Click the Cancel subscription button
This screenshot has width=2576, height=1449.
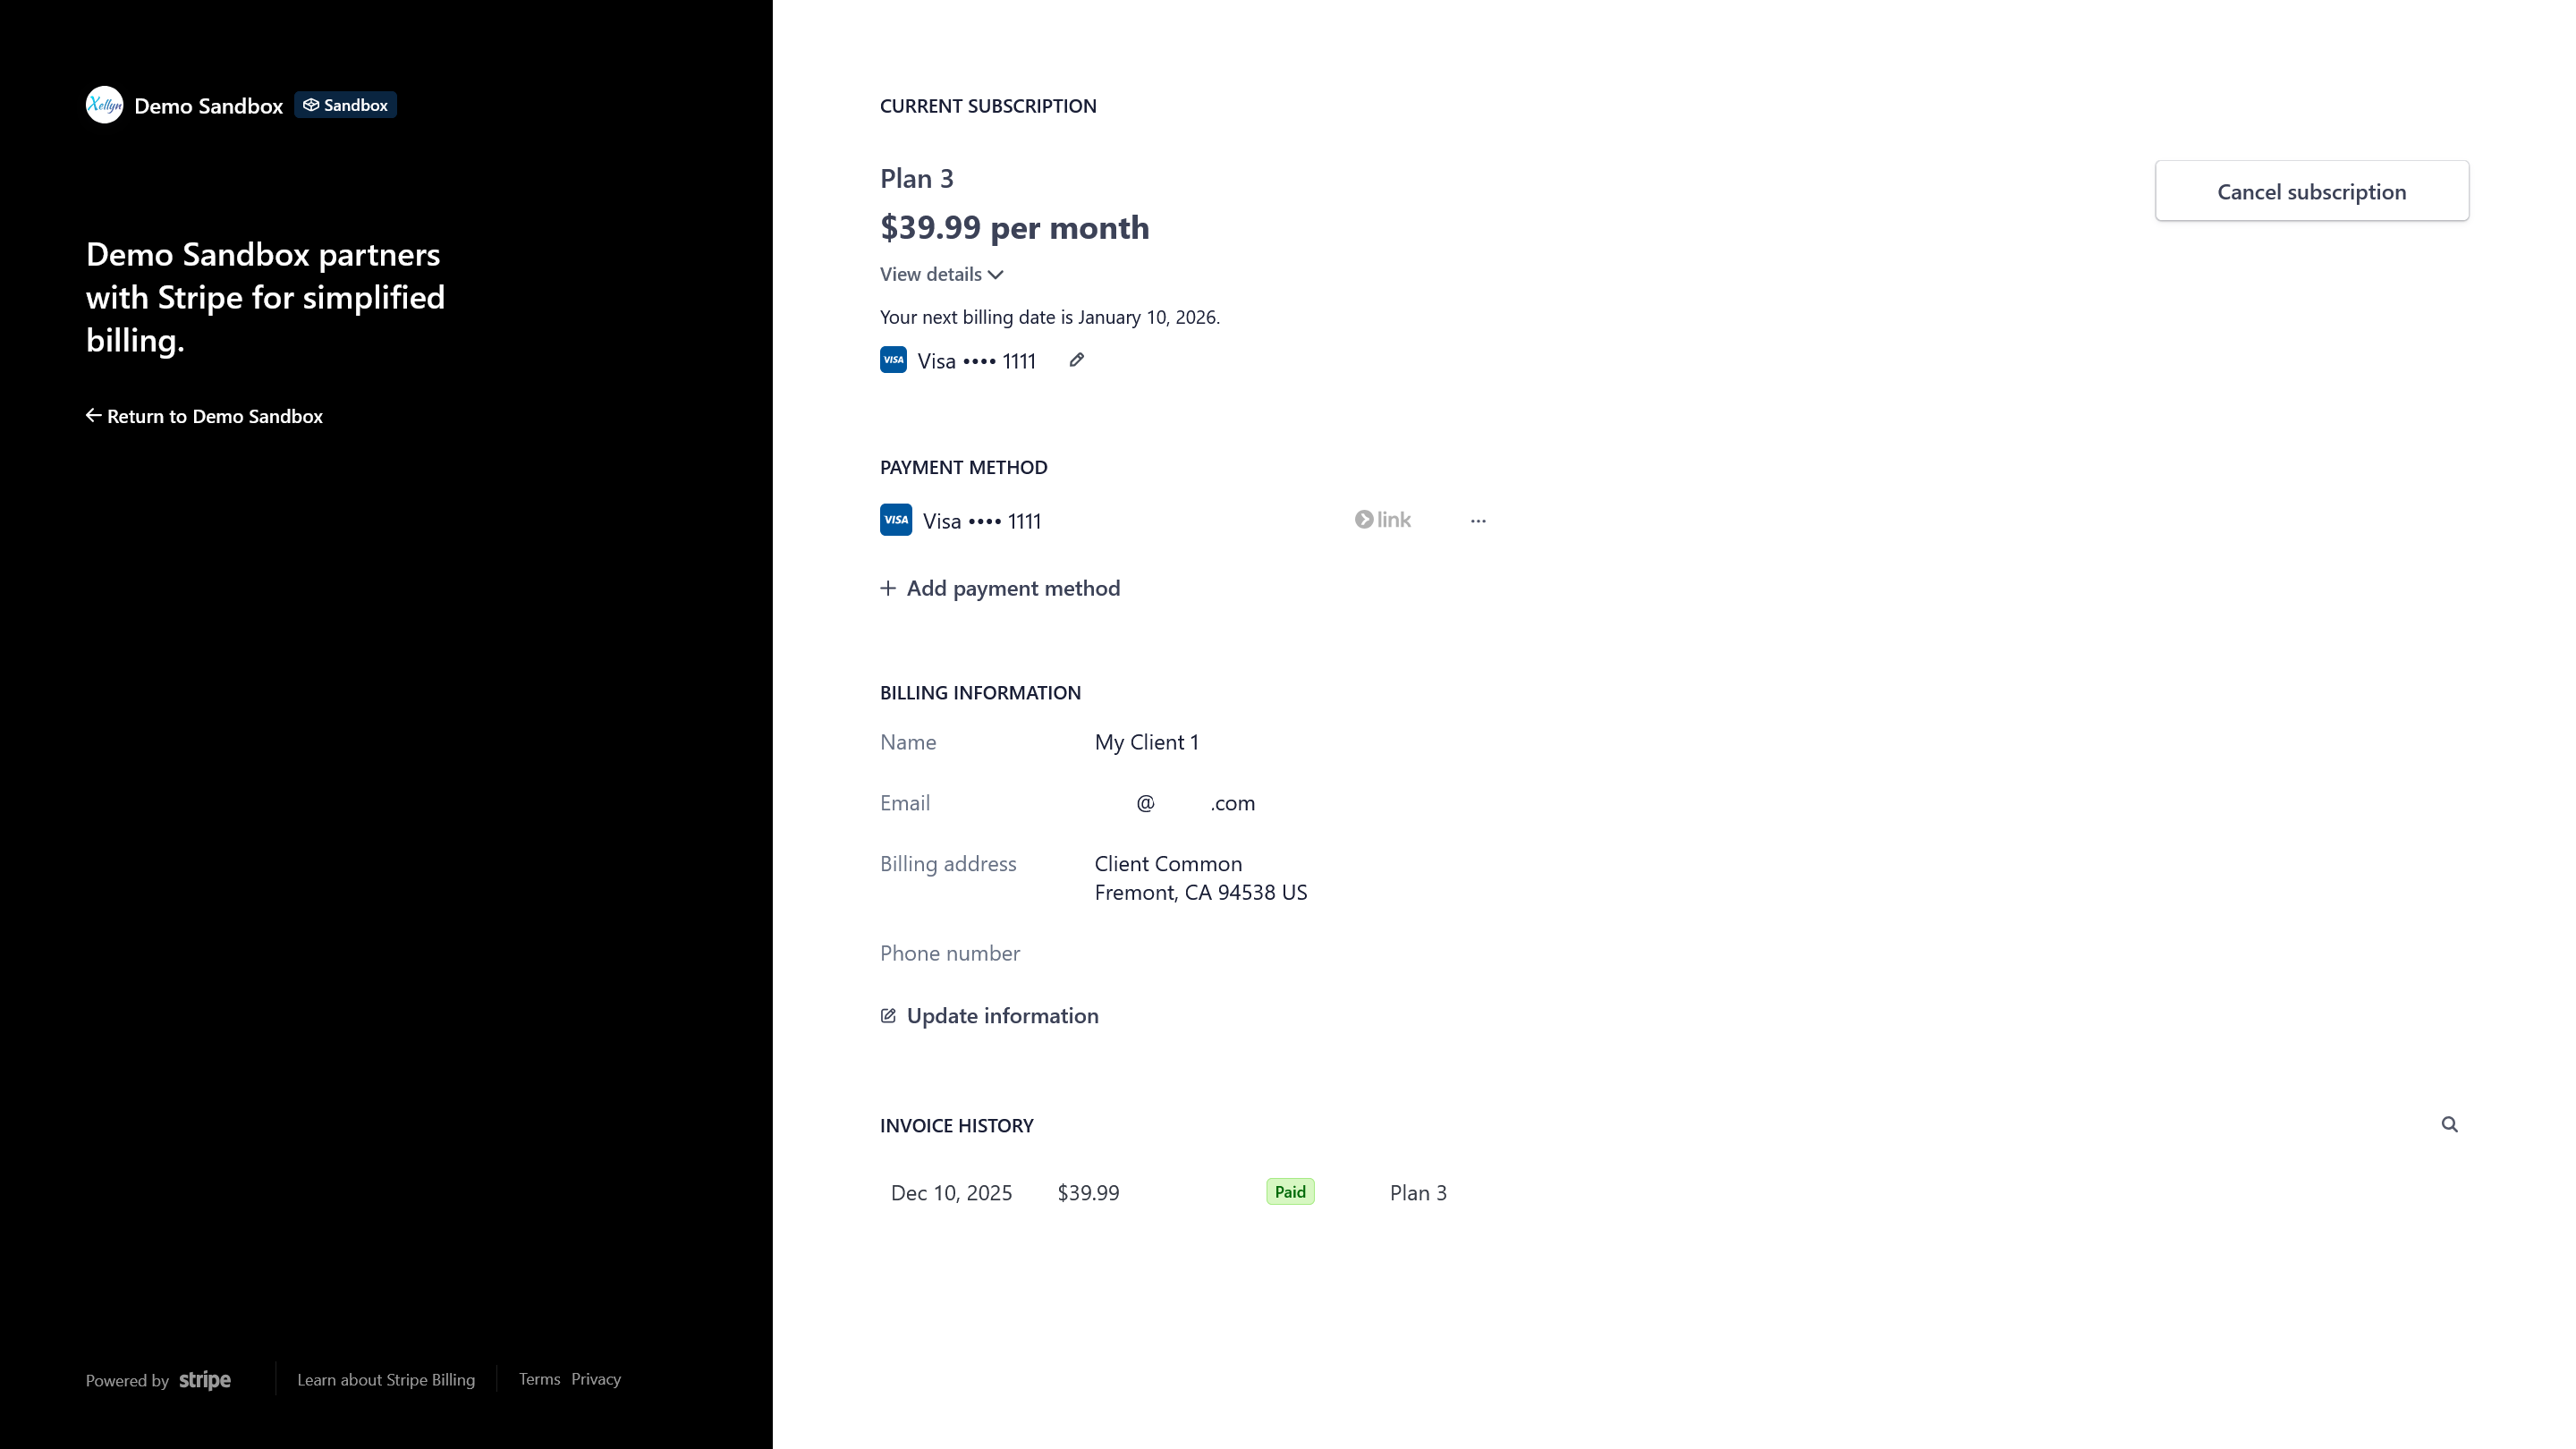(x=2311, y=191)
